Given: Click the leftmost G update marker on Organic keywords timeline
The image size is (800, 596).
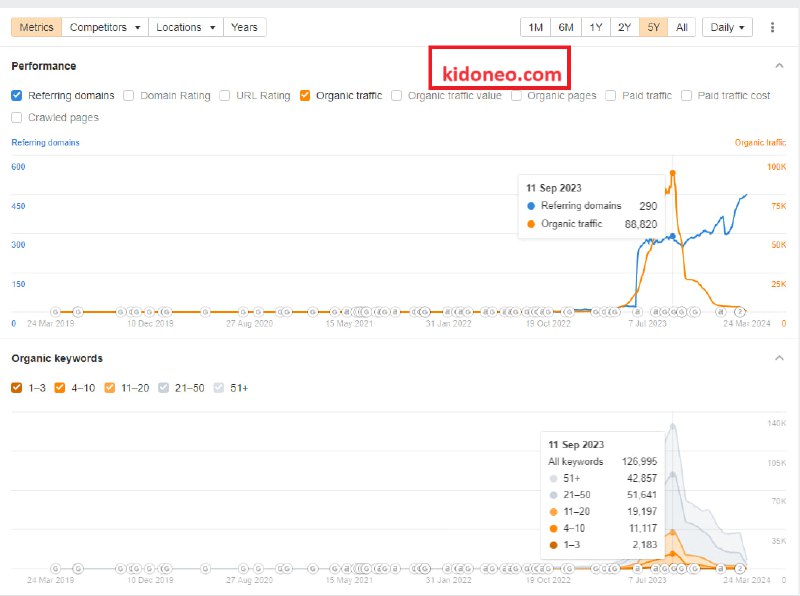Looking at the screenshot, I should click(56, 568).
